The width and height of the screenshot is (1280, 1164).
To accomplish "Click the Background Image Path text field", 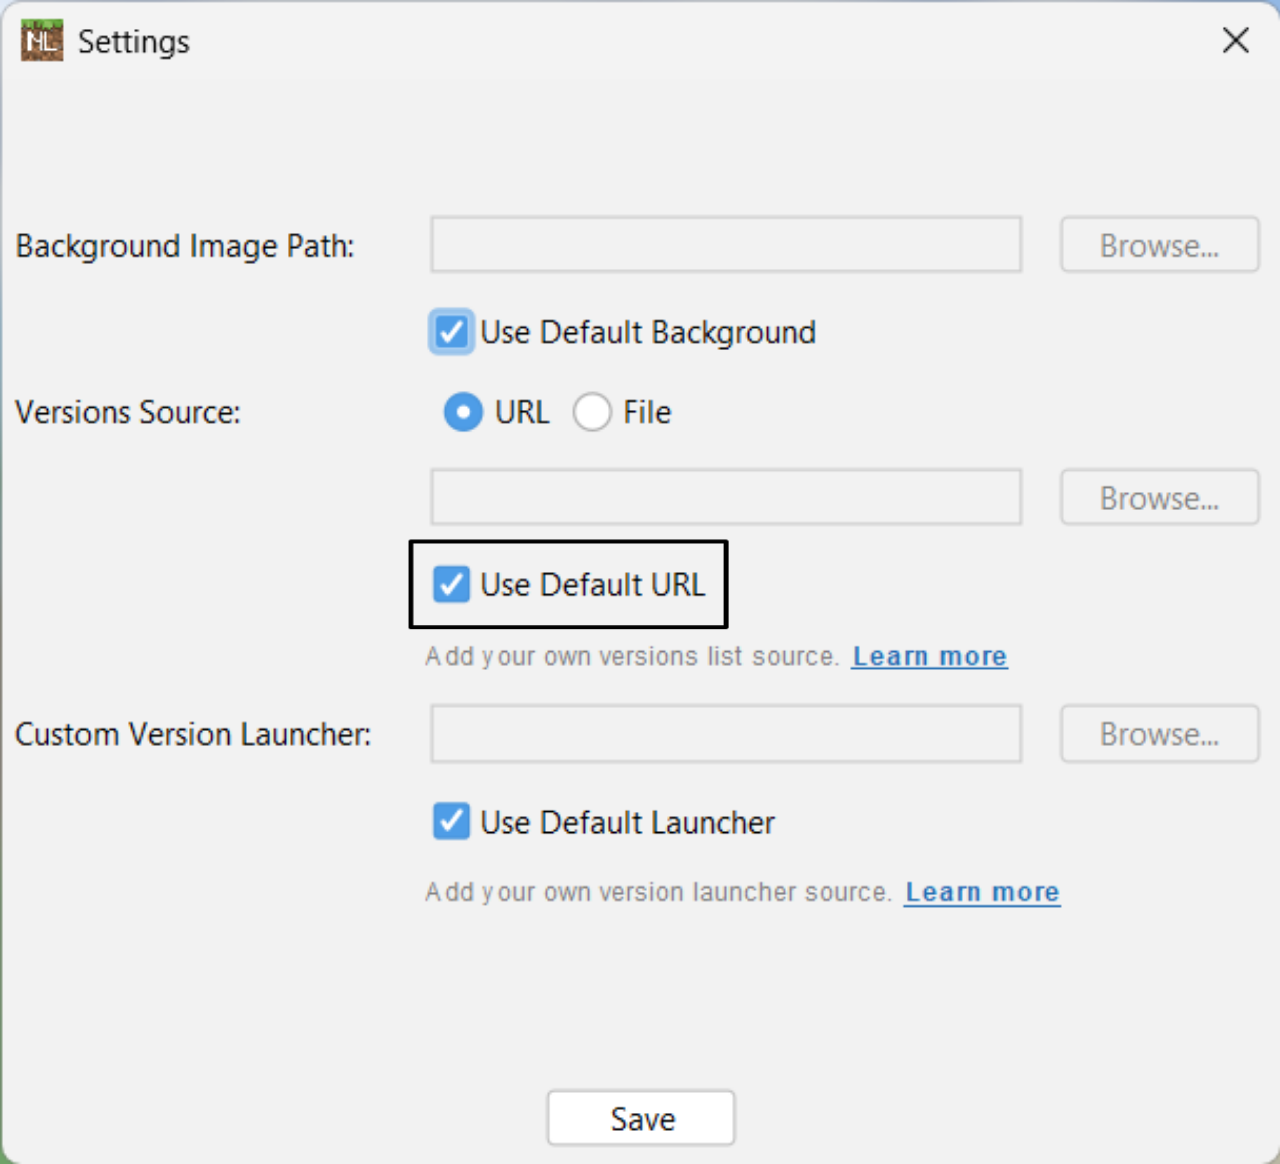I will pos(725,245).
